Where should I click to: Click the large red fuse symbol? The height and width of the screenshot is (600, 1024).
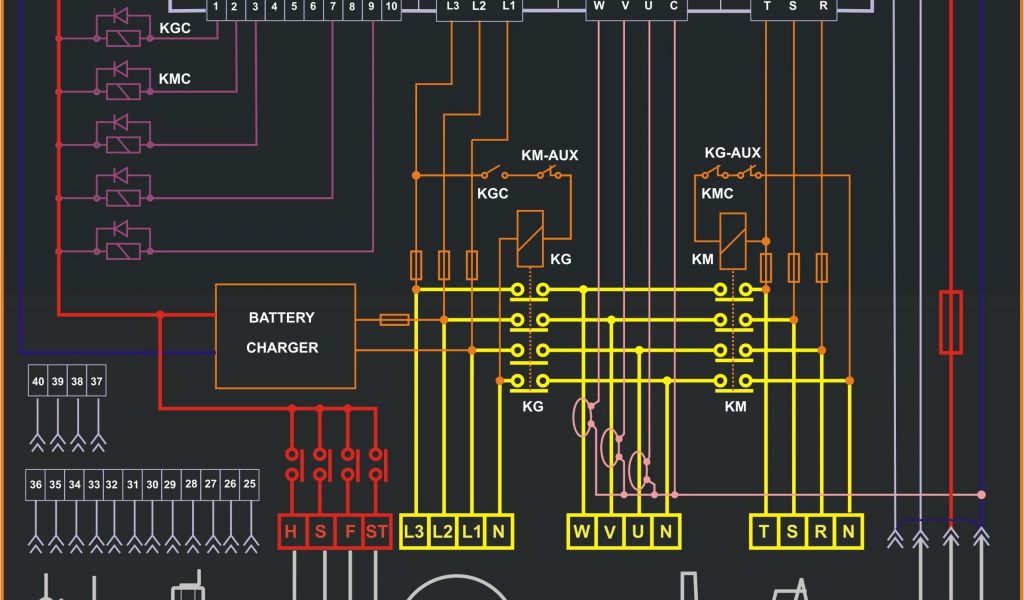[x=950, y=322]
